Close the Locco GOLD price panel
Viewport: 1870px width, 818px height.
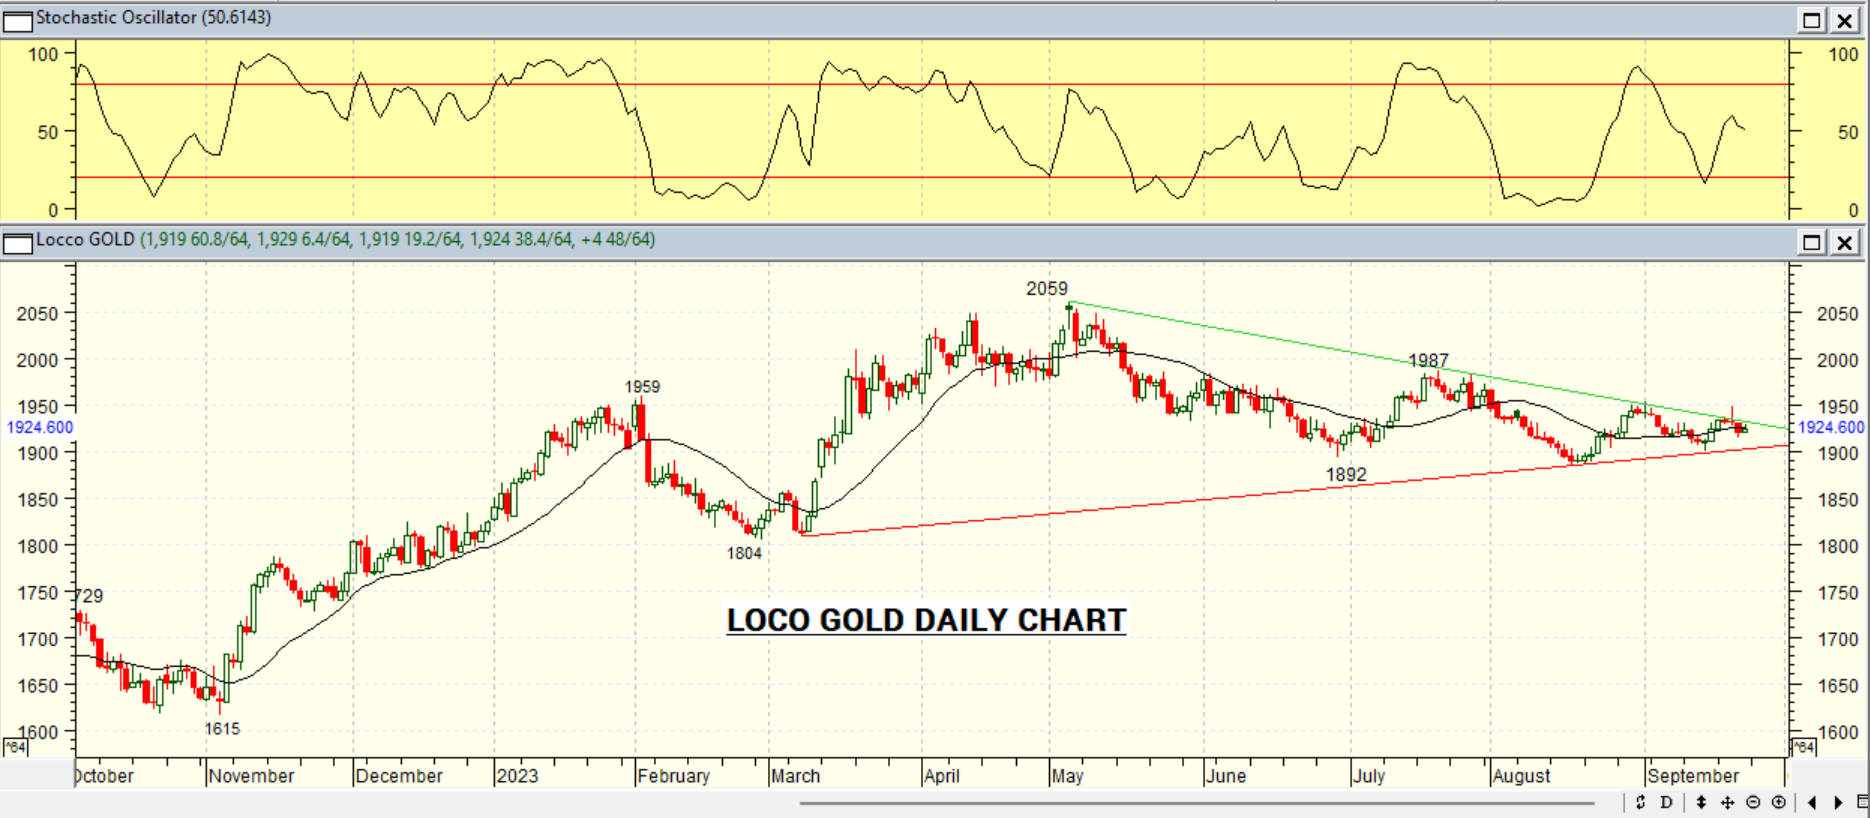click(x=1845, y=242)
